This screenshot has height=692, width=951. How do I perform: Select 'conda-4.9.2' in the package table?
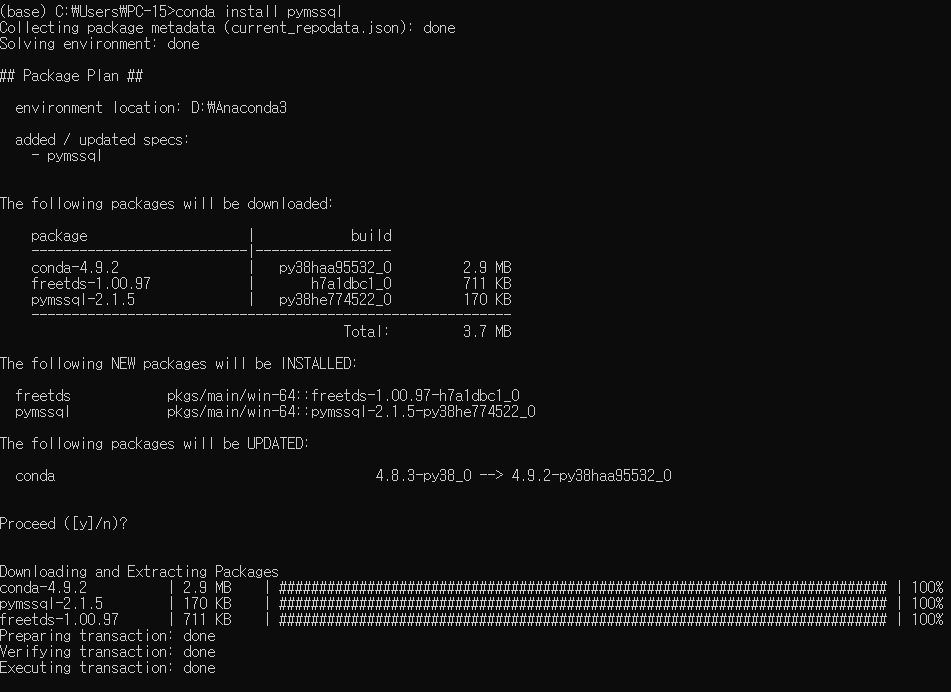coord(75,267)
